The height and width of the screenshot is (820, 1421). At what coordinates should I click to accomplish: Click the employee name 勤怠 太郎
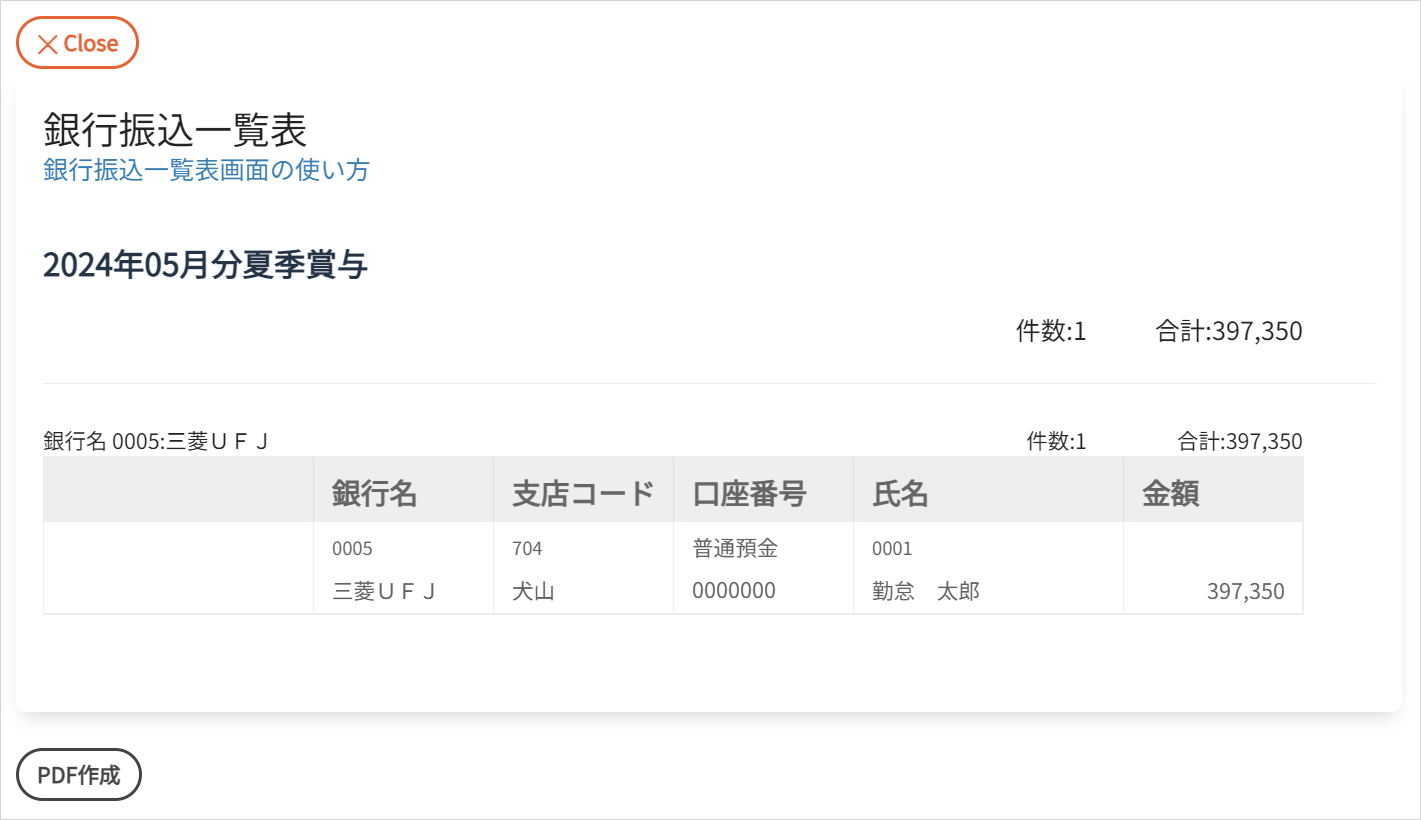[x=925, y=591]
